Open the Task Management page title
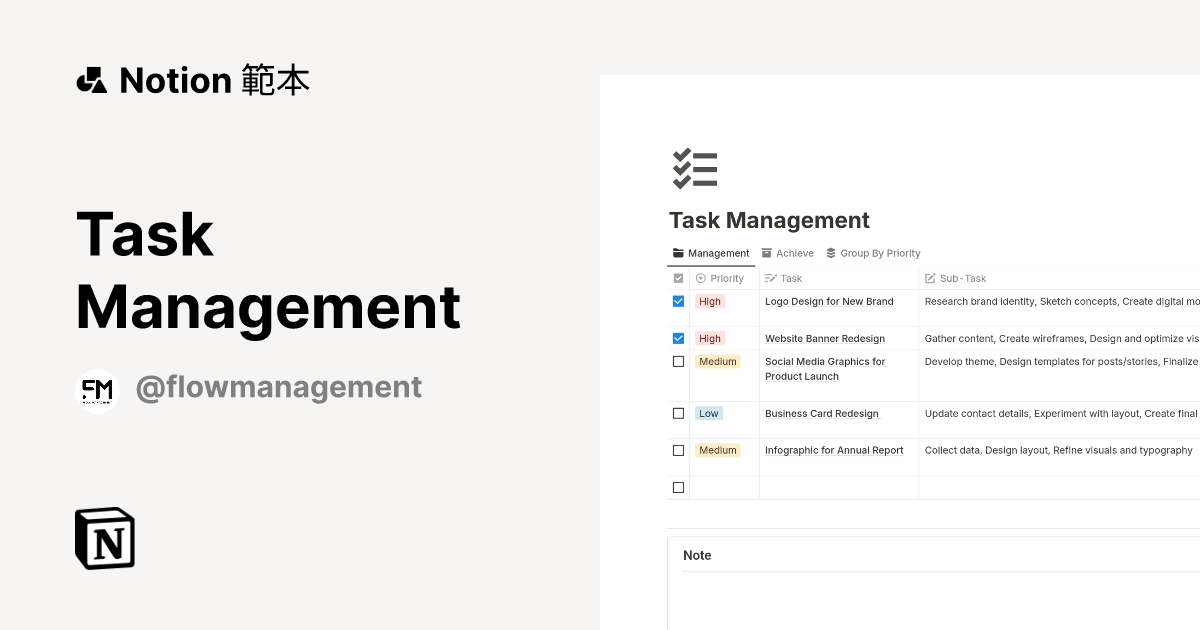This screenshot has height=630, width=1200. 769,220
